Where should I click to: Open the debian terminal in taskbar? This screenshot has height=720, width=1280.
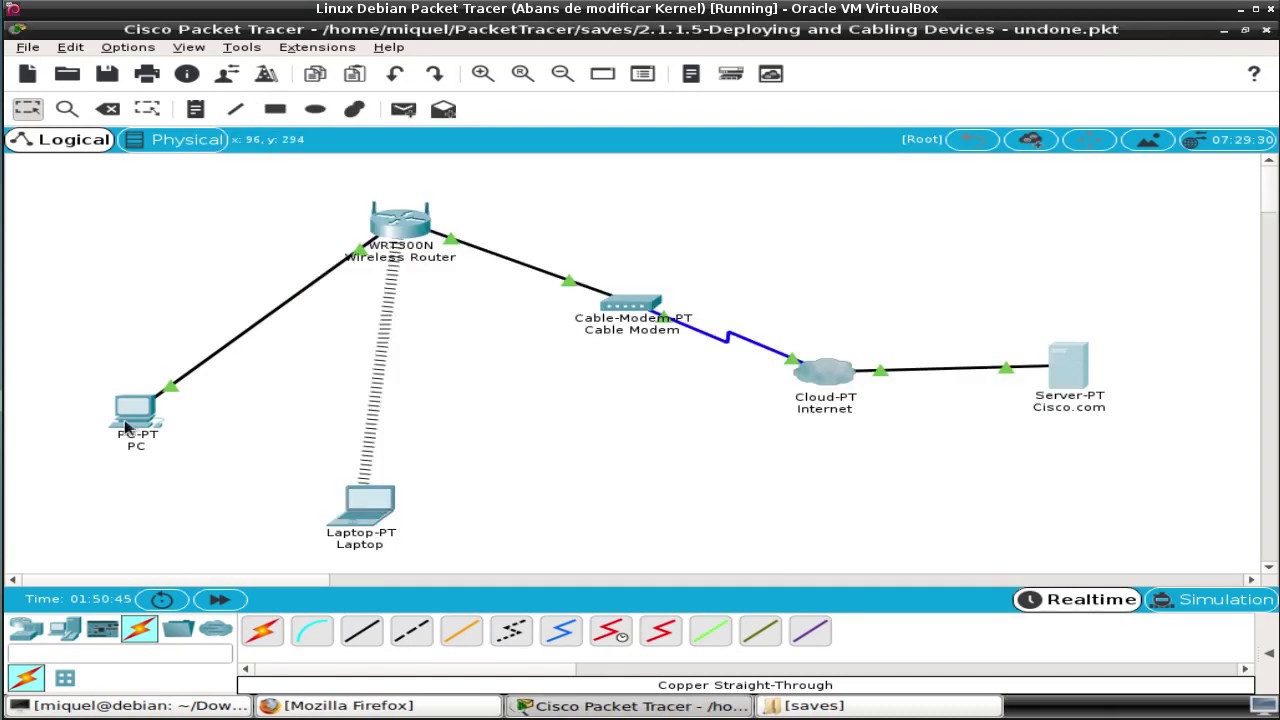pos(128,706)
